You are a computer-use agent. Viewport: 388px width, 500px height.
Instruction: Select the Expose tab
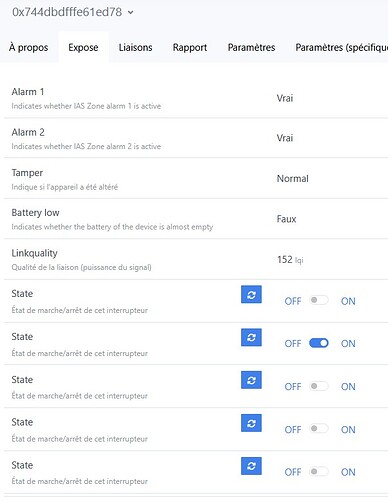[x=83, y=47]
